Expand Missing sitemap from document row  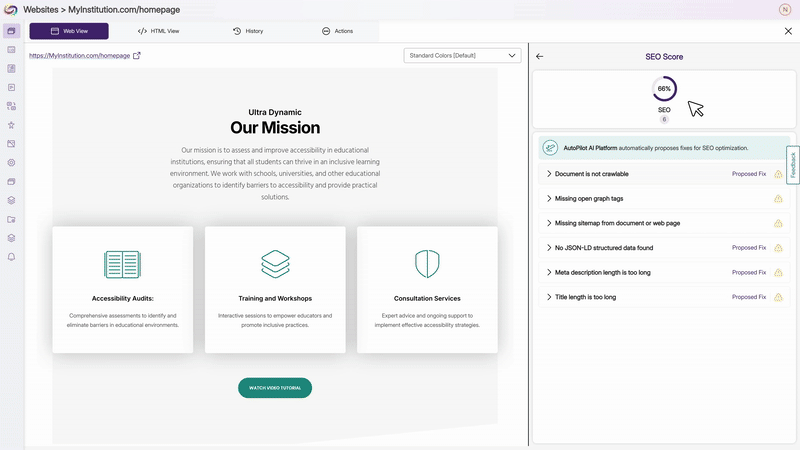(x=550, y=223)
